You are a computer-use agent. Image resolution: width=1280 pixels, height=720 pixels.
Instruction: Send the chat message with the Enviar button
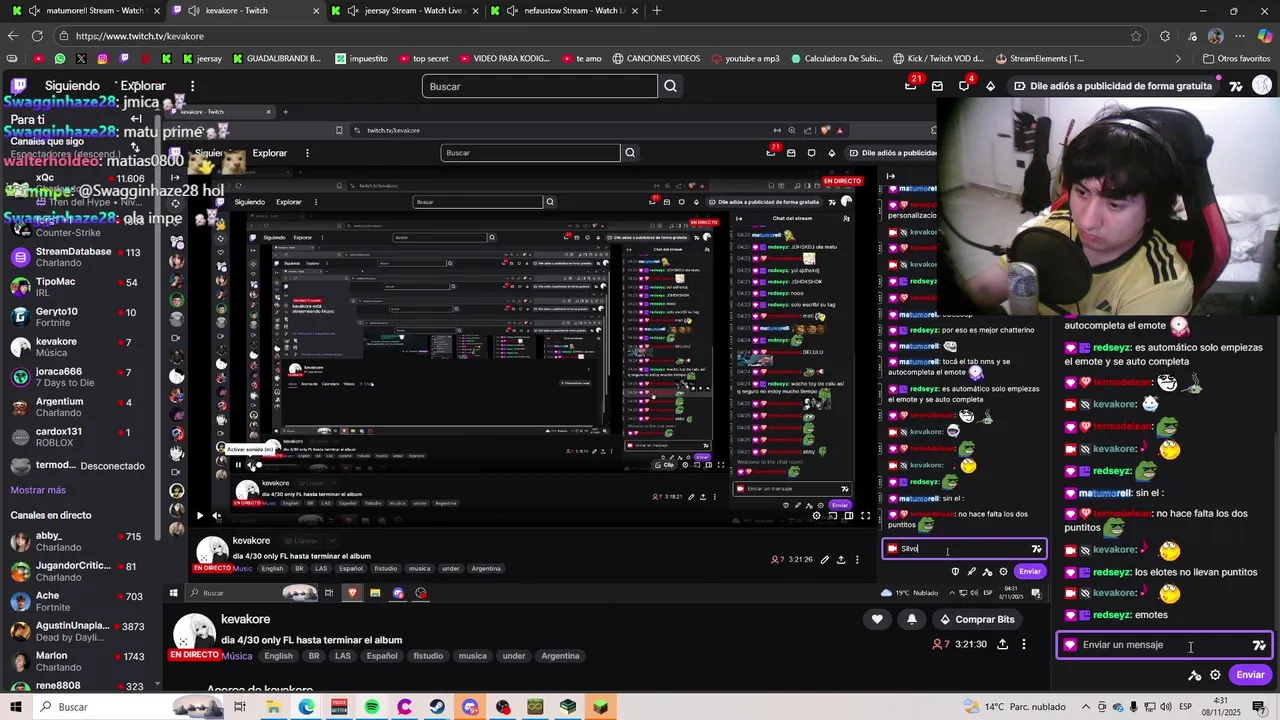[x=1250, y=675]
